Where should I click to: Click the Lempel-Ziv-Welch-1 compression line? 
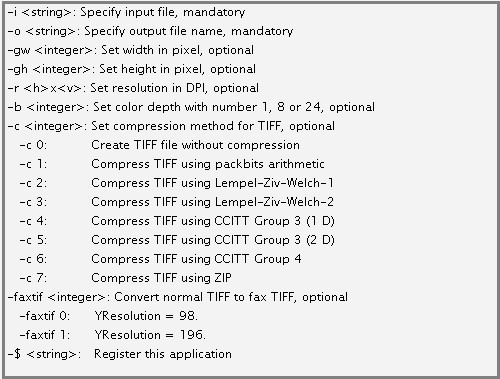tap(177, 183)
